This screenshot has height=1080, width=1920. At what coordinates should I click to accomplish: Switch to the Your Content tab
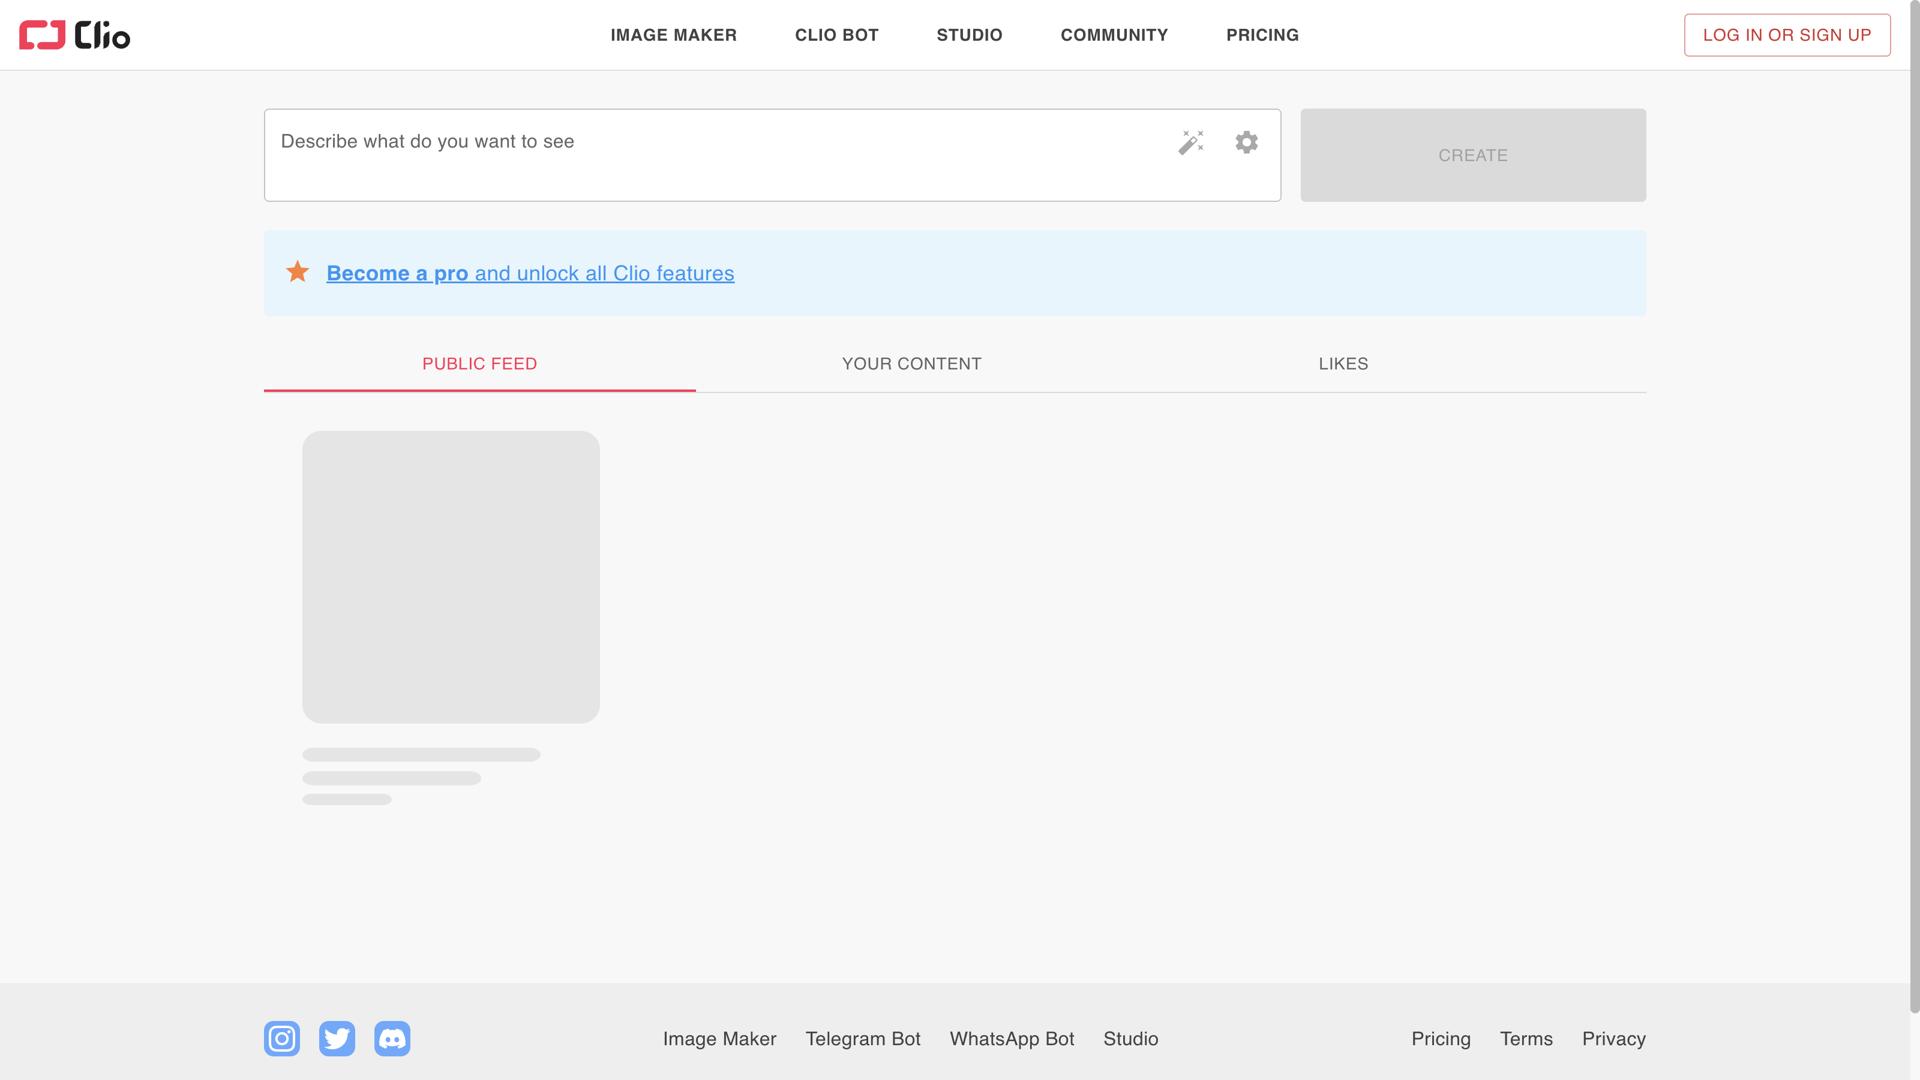[911, 364]
